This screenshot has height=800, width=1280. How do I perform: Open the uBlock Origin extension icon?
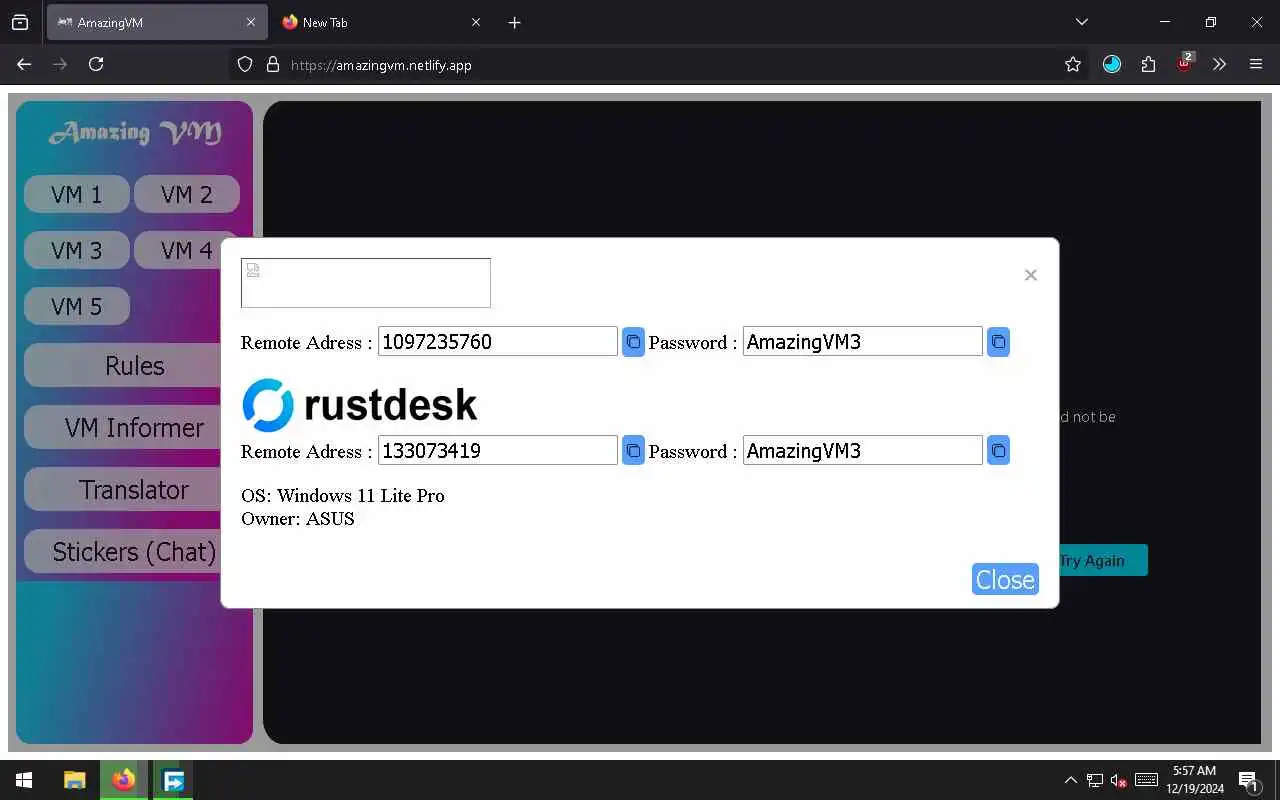click(1185, 63)
